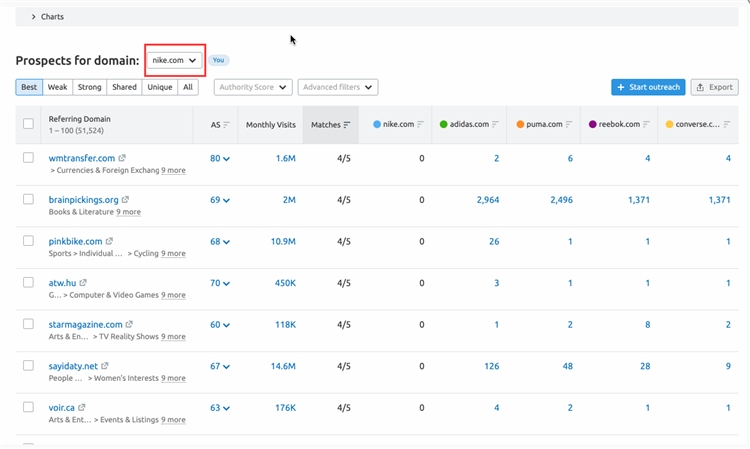Select the Strong prospects tab
Viewport: 750px width, 449px height.
tap(89, 87)
